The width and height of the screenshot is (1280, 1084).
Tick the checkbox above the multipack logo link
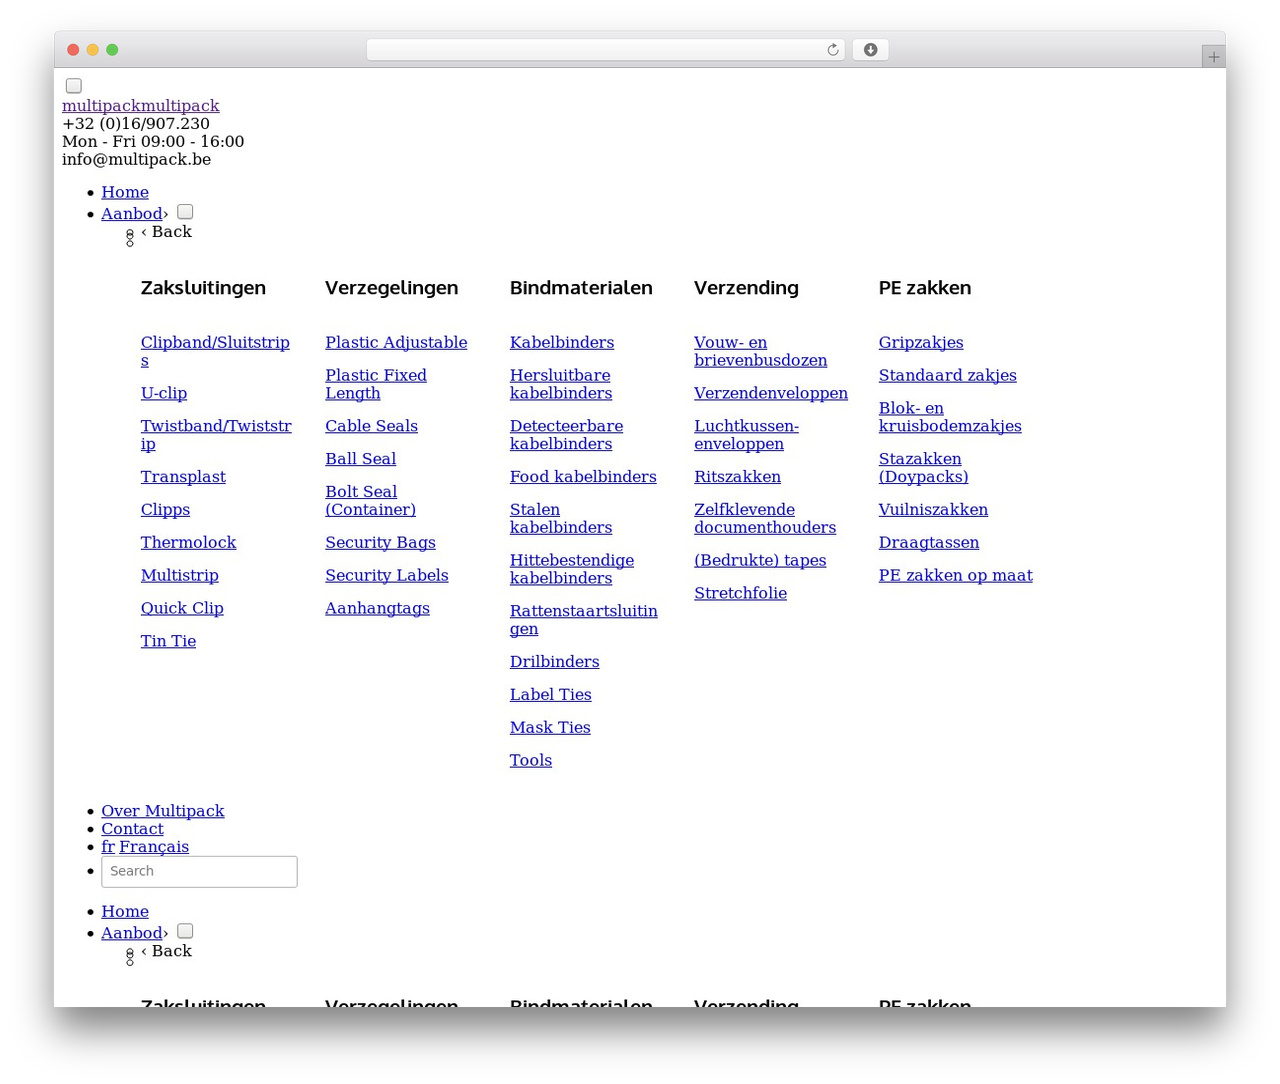point(74,86)
